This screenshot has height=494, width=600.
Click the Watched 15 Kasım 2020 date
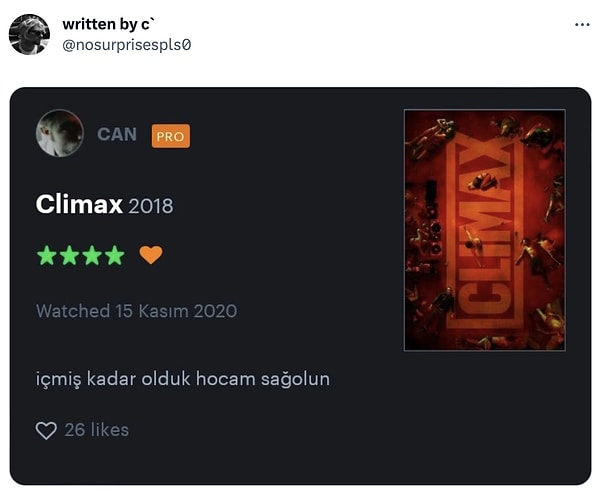coord(137,311)
